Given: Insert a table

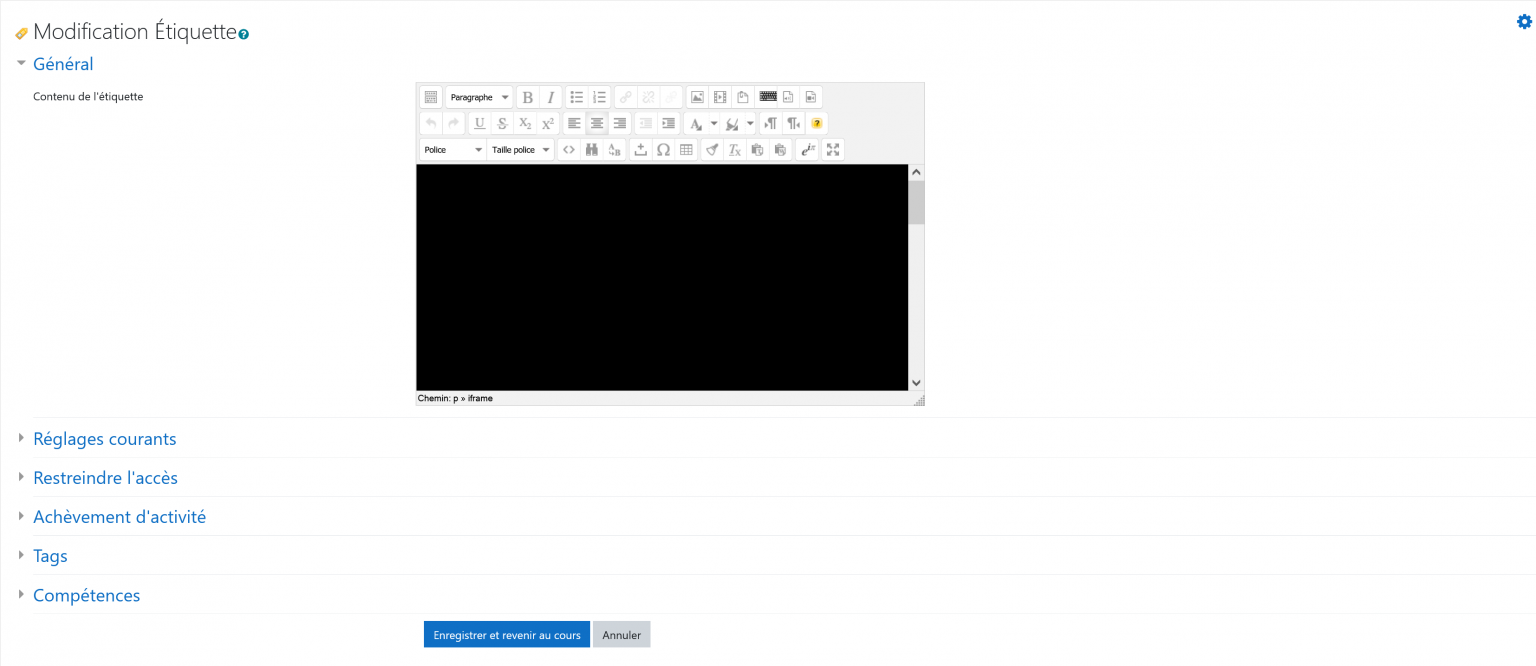Looking at the screenshot, I should pos(686,149).
